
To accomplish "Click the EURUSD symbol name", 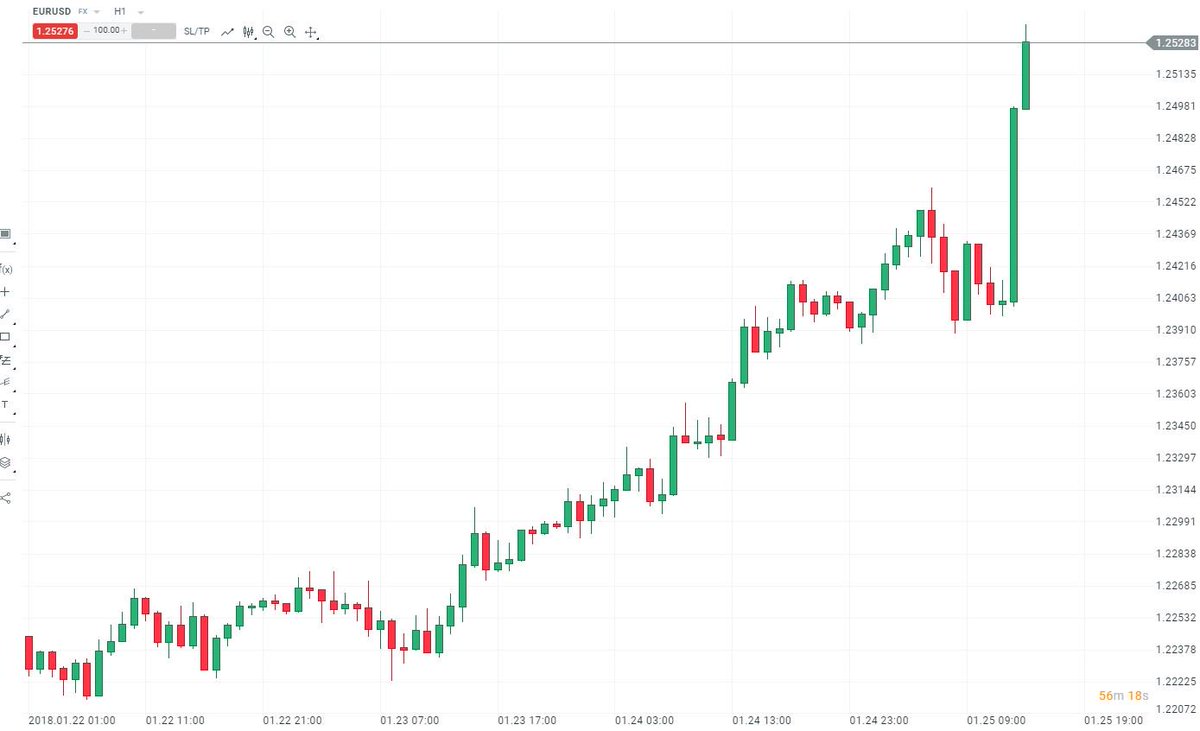I will tap(52, 12).
